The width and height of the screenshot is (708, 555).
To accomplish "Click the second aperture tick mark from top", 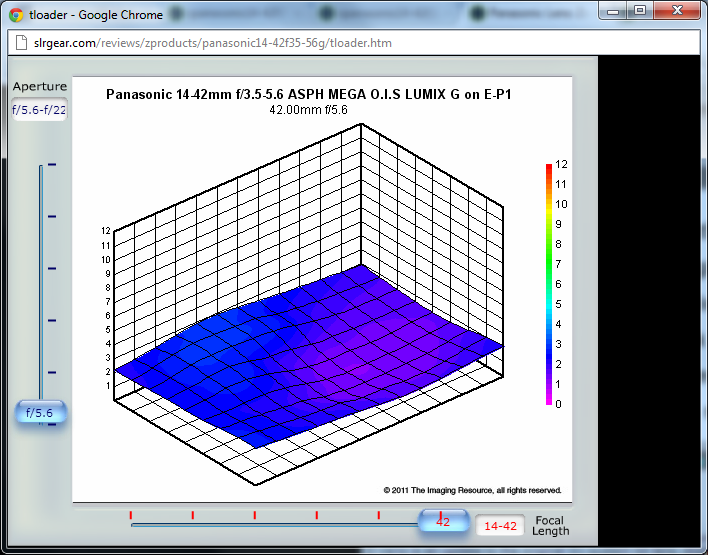I will tap(52, 217).
